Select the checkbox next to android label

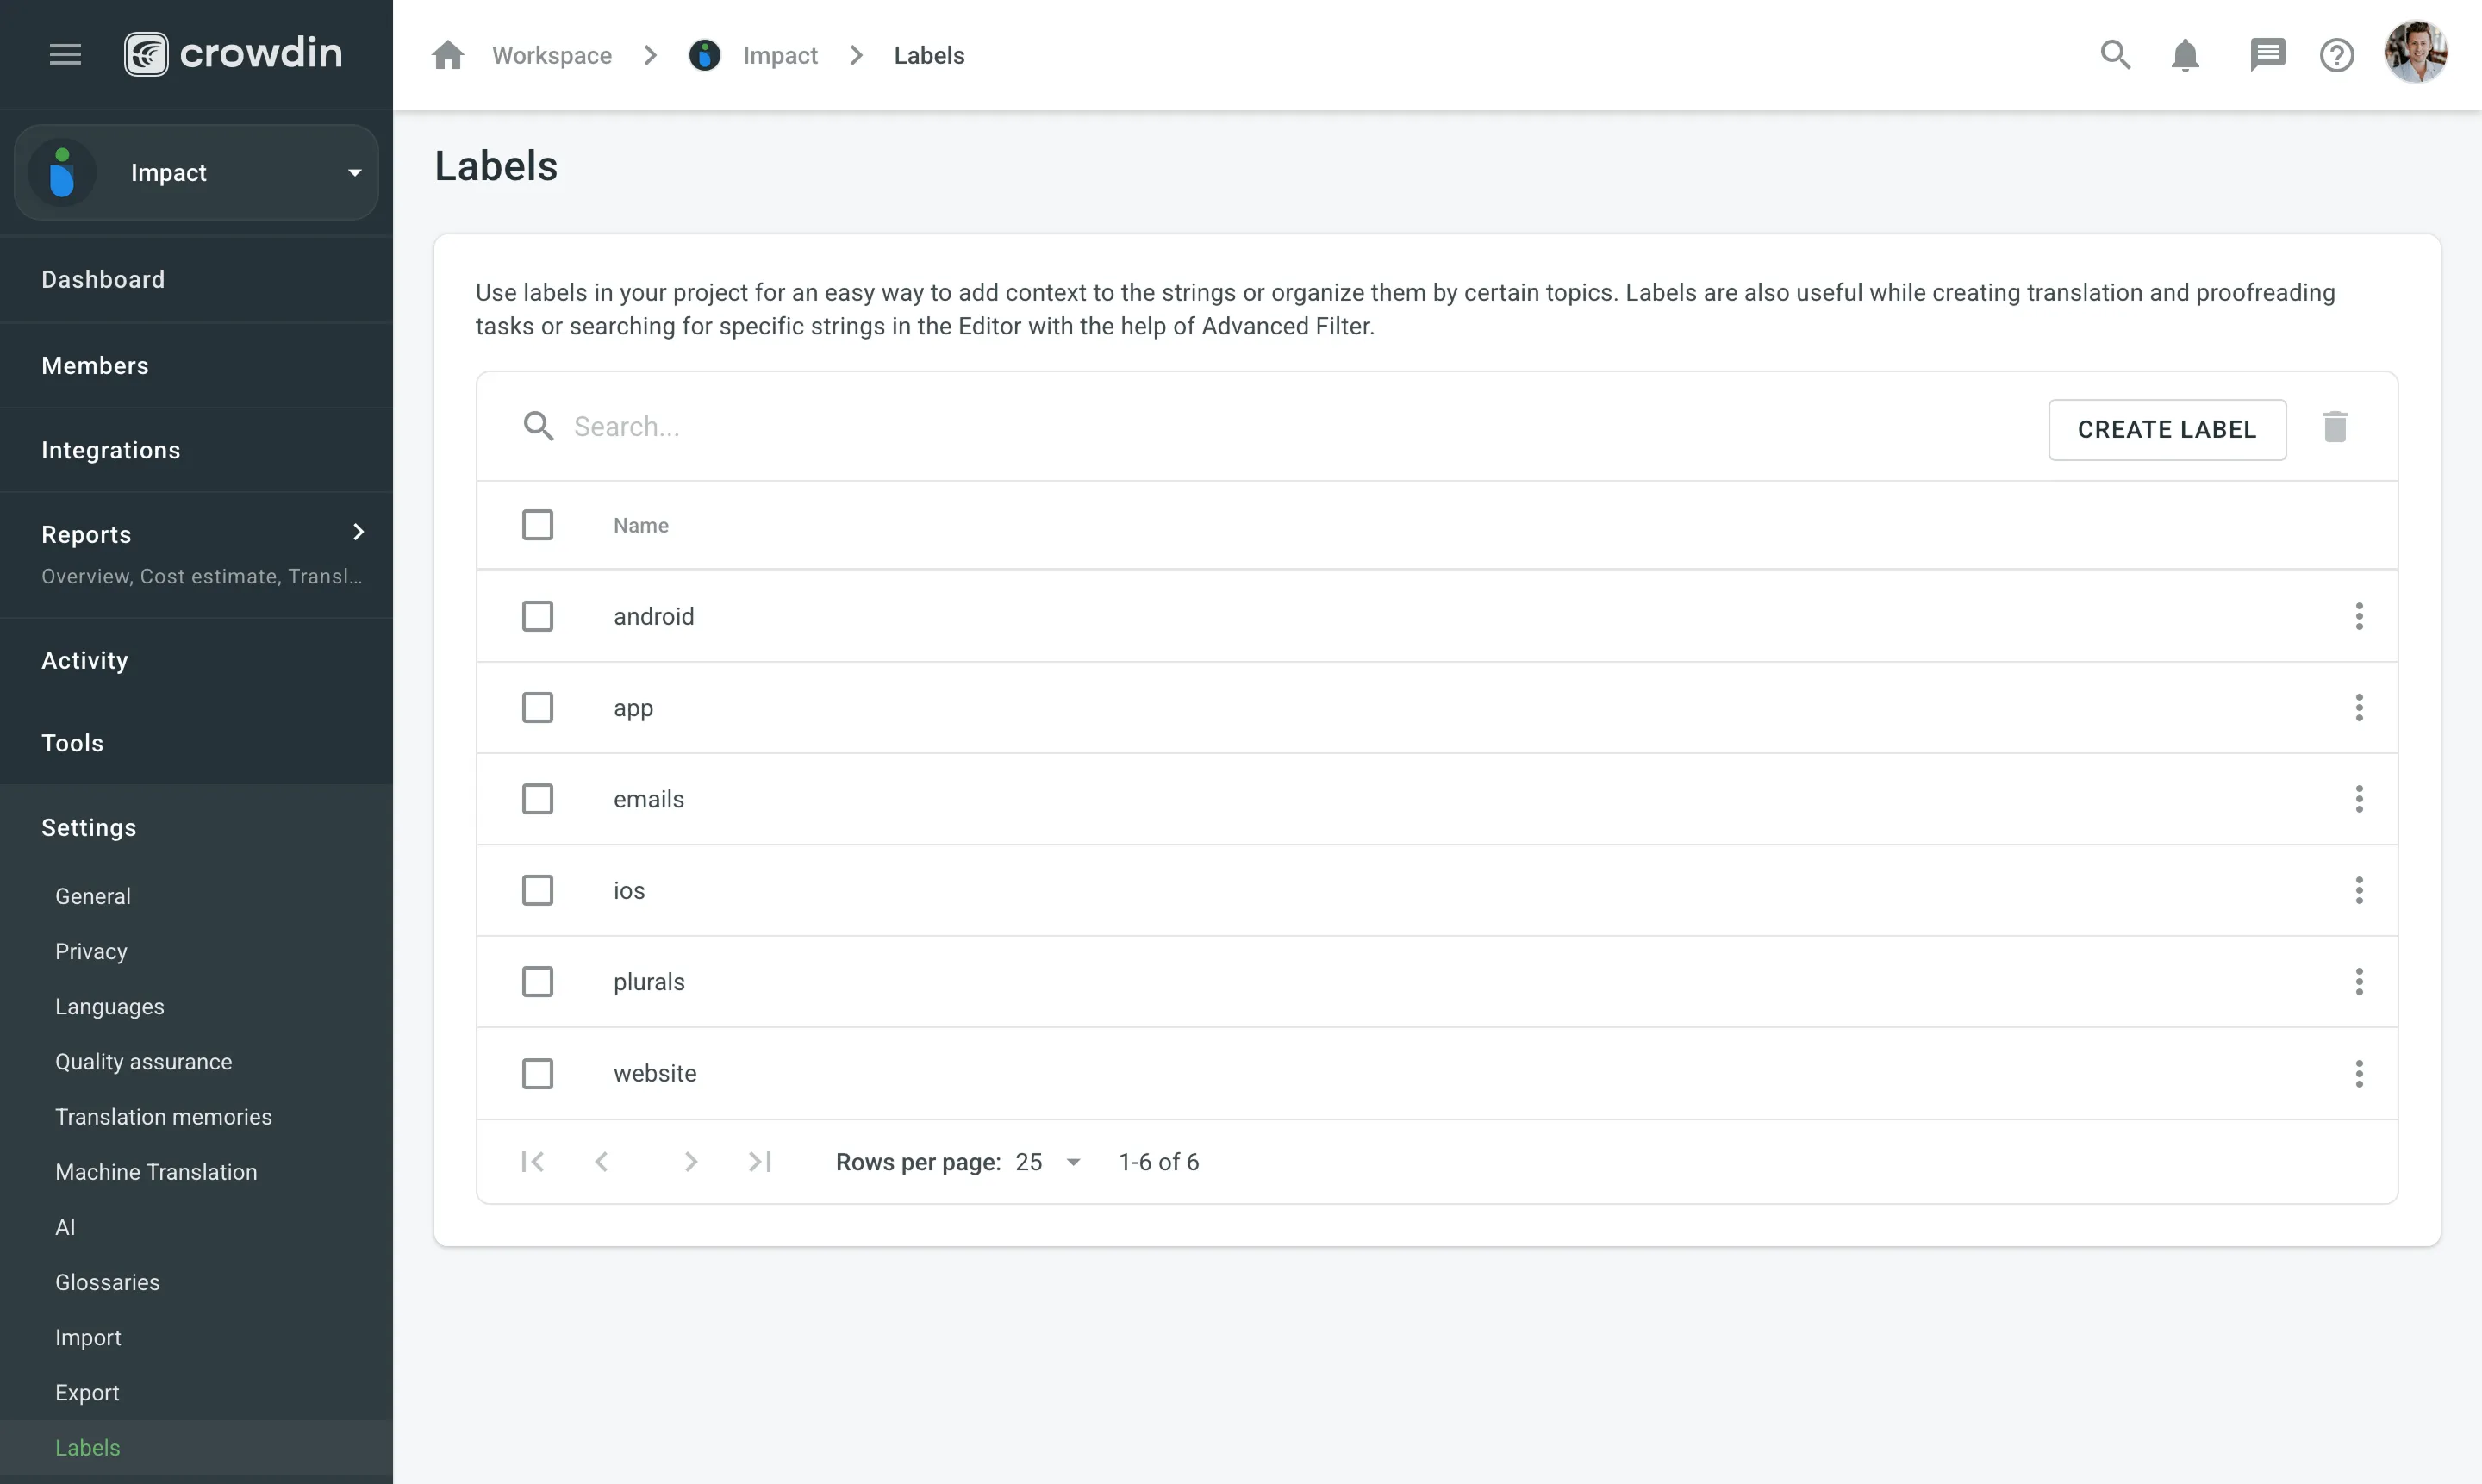[538, 616]
